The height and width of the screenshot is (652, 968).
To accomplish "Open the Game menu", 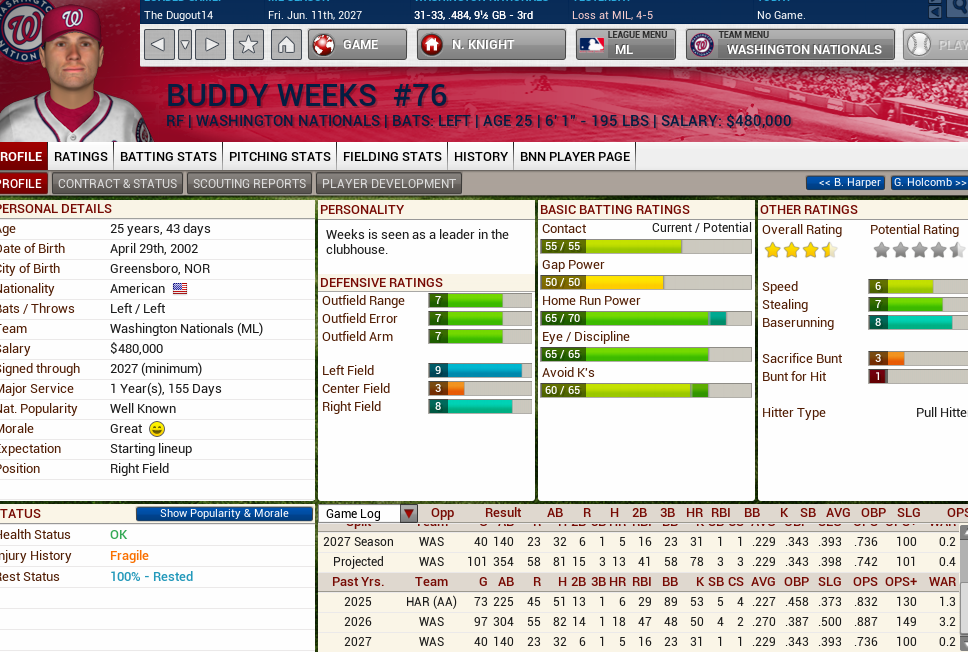I will [358, 45].
